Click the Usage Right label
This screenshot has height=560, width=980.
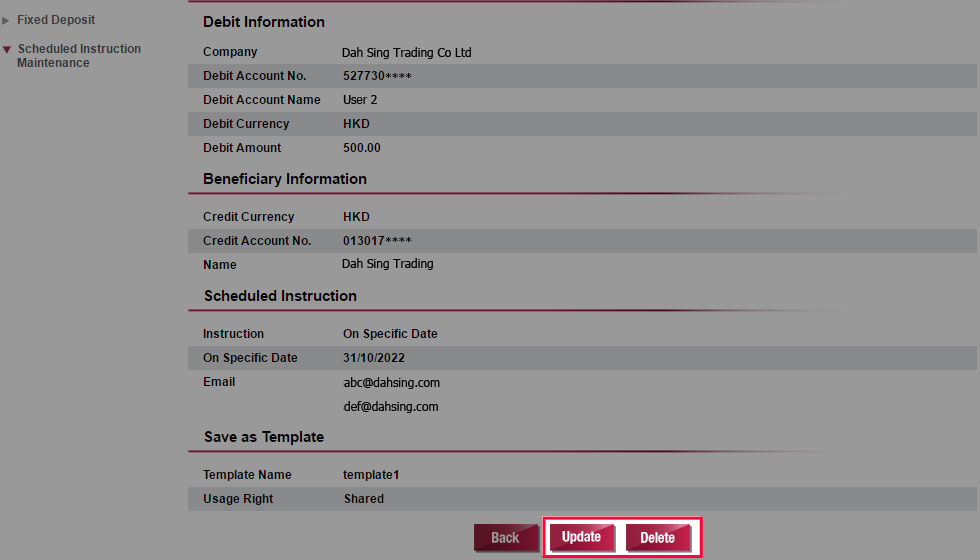tap(238, 499)
